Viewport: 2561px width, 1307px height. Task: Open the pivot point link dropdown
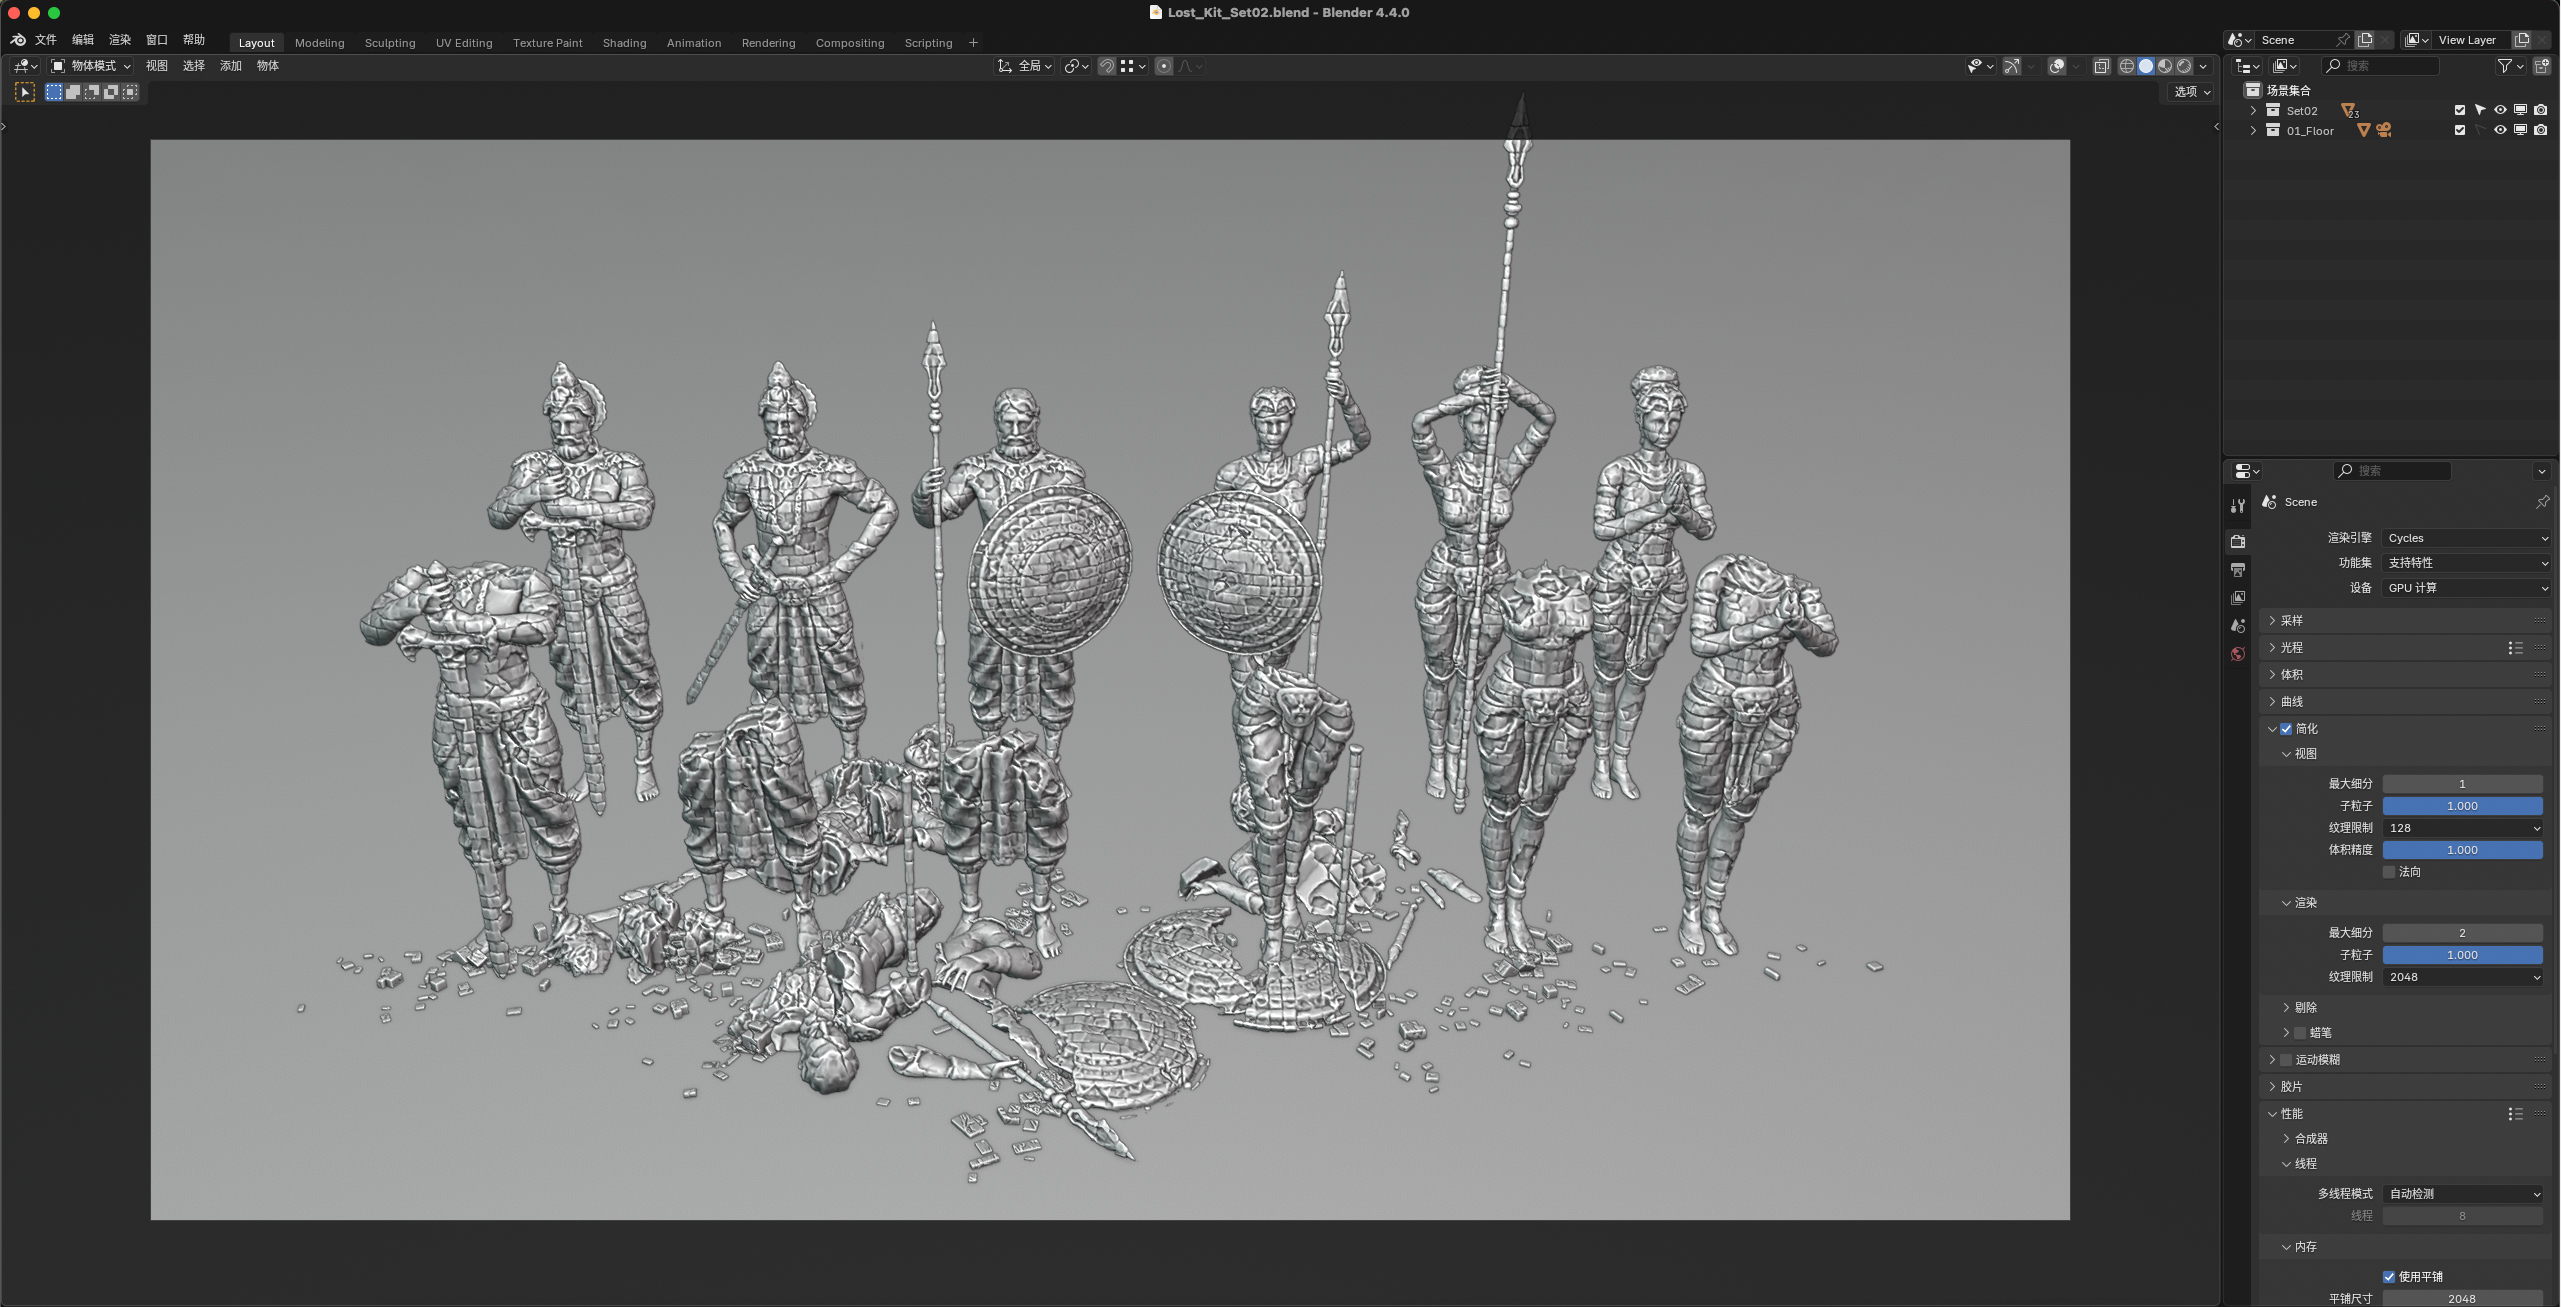[x=1077, y=66]
